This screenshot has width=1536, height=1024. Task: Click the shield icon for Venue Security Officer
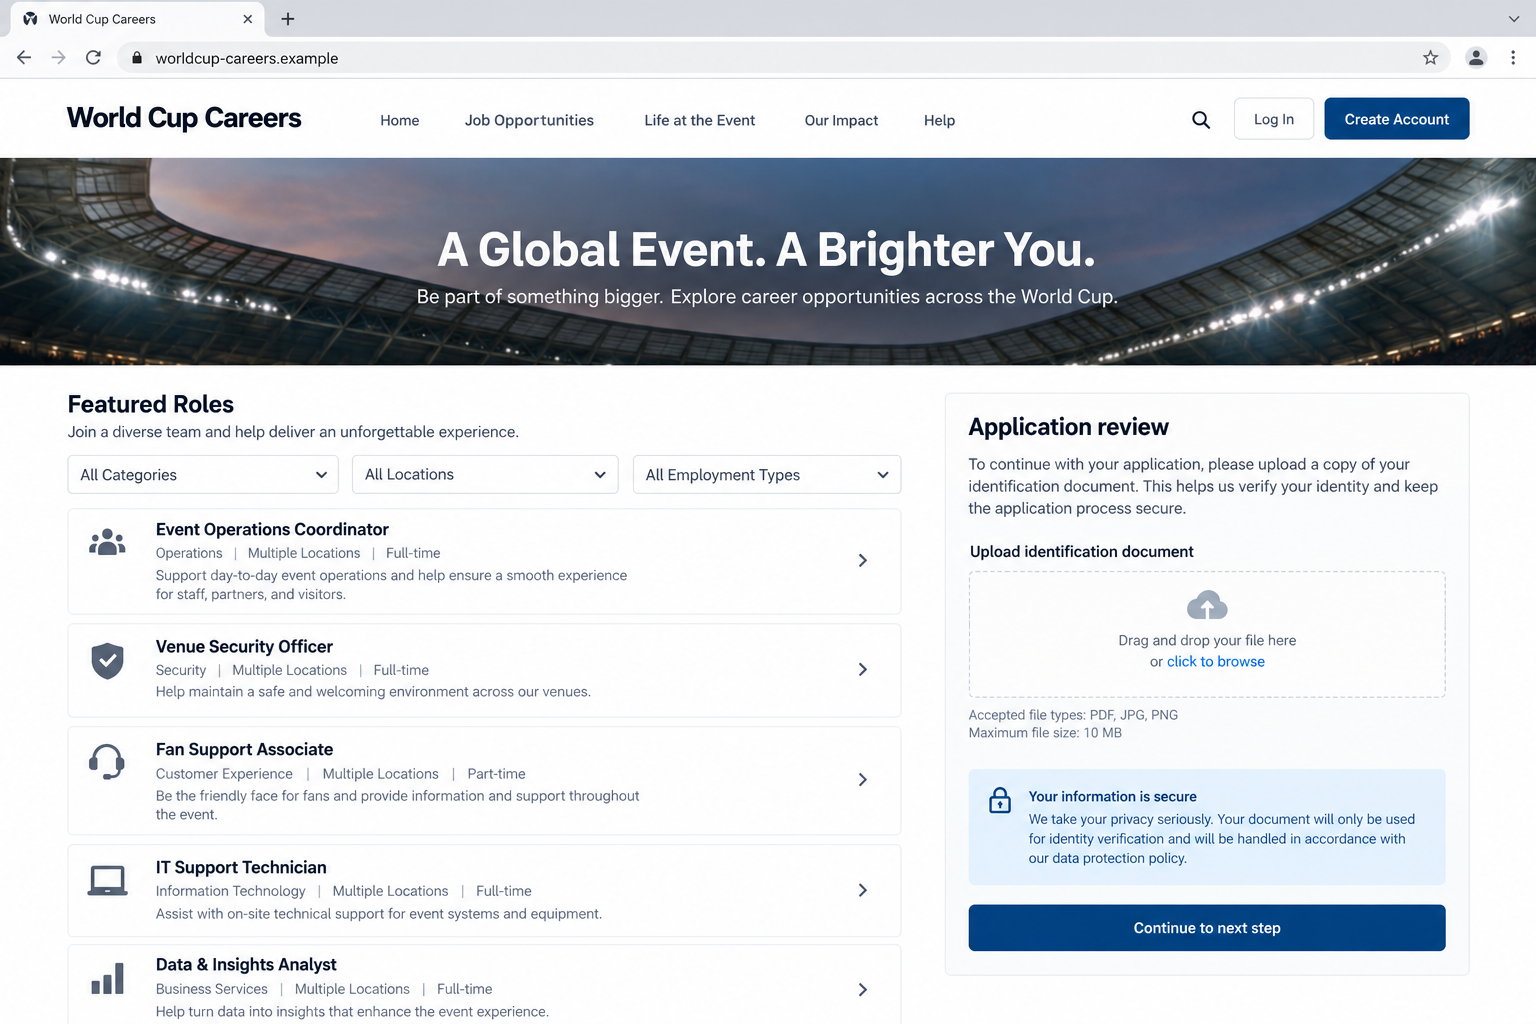click(107, 661)
